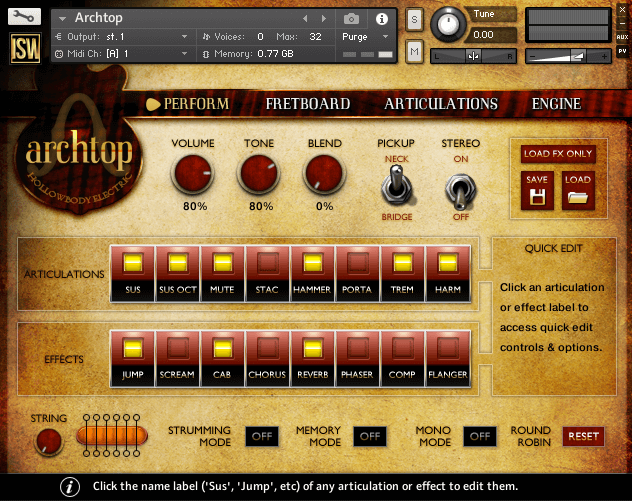Click the Tune knob
Screen dimensions: 632x501
[x=448, y=23]
